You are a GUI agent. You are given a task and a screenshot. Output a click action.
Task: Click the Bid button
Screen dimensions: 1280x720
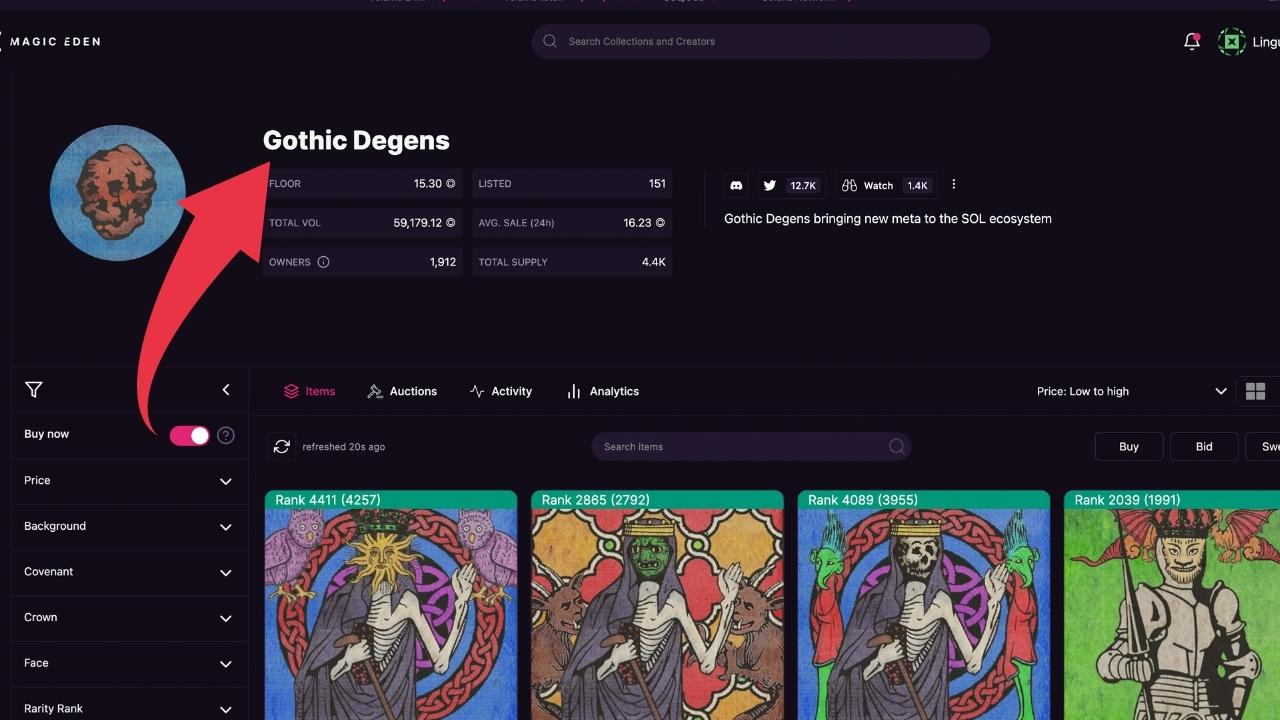point(1203,447)
